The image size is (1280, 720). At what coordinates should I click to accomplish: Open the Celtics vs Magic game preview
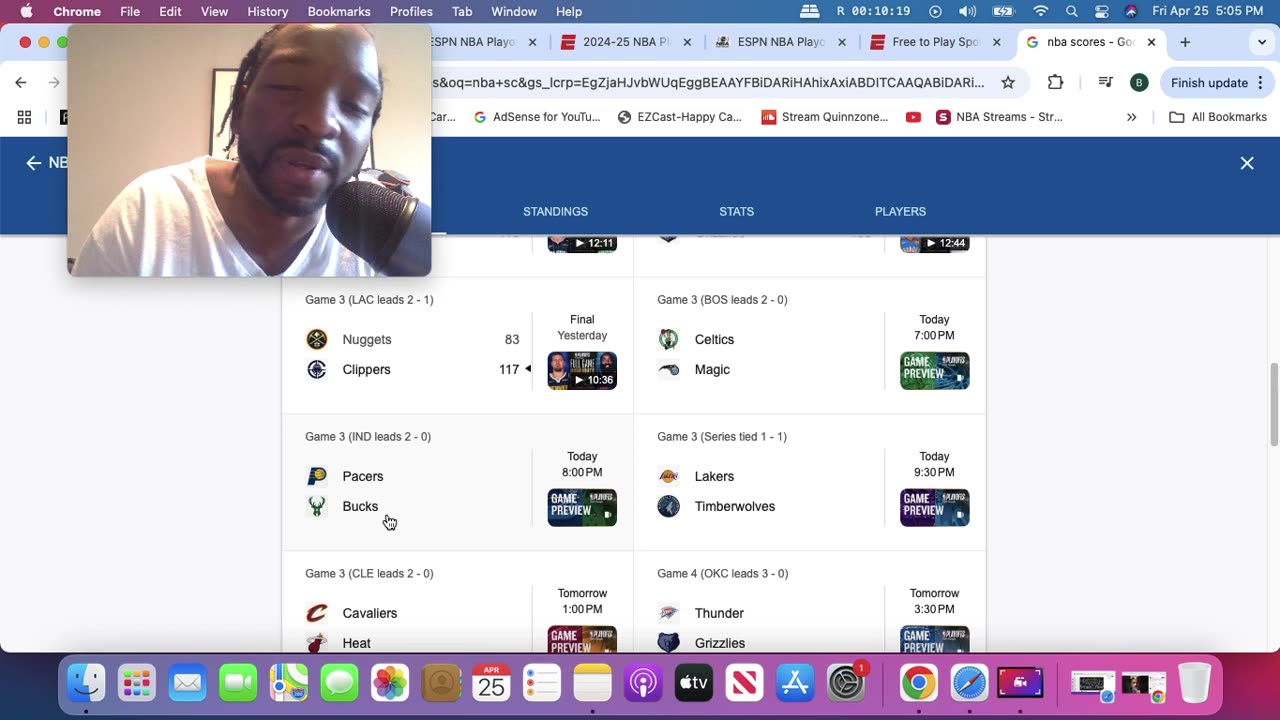pyautogui.click(x=934, y=371)
